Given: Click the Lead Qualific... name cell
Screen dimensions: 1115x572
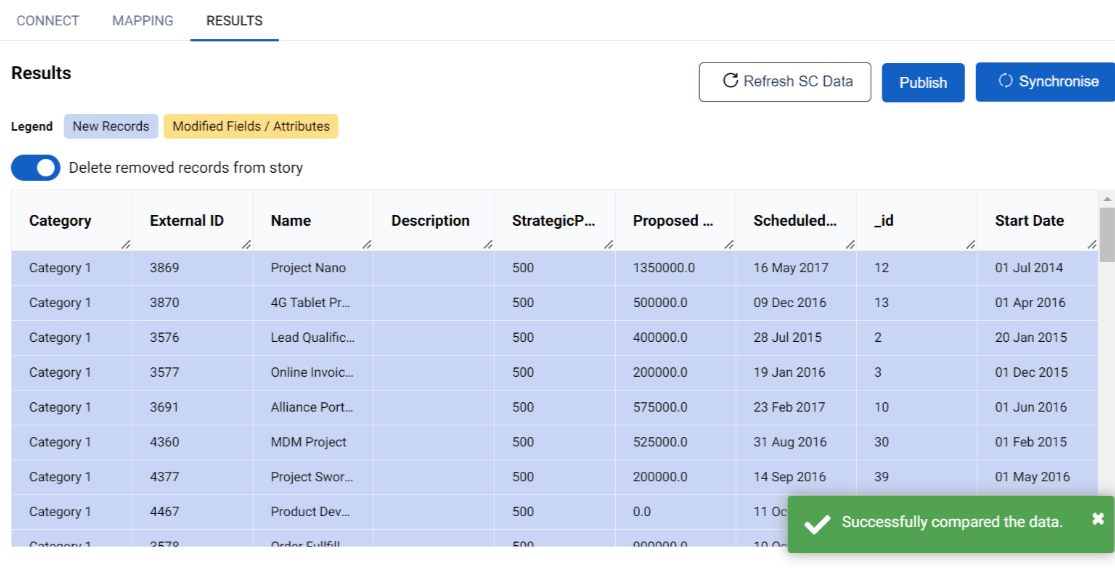Looking at the screenshot, I should tap(314, 338).
